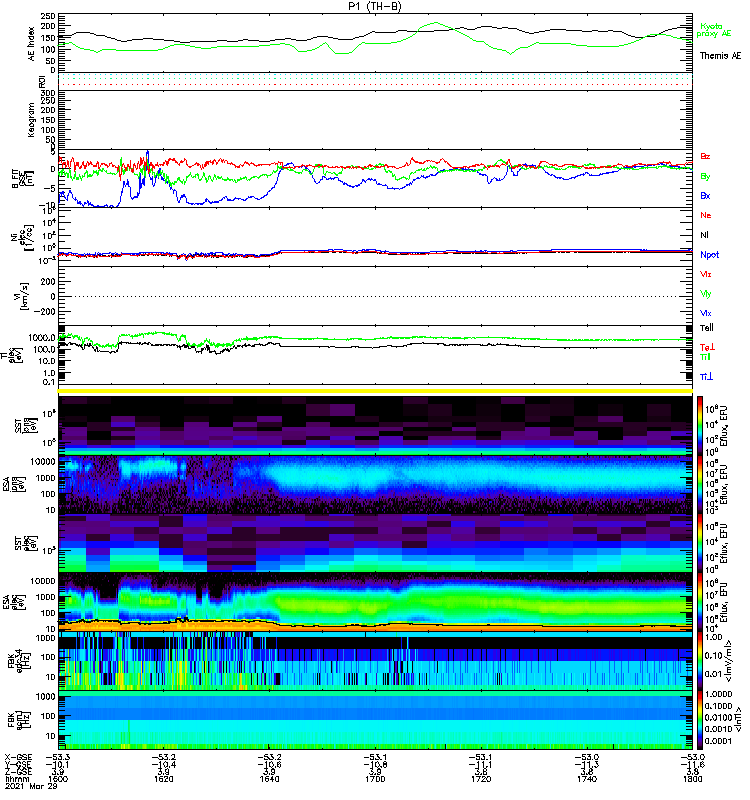Click the Y-GSE value -10.8
The width and height of the screenshot is (750, 800).
(375, 764)
